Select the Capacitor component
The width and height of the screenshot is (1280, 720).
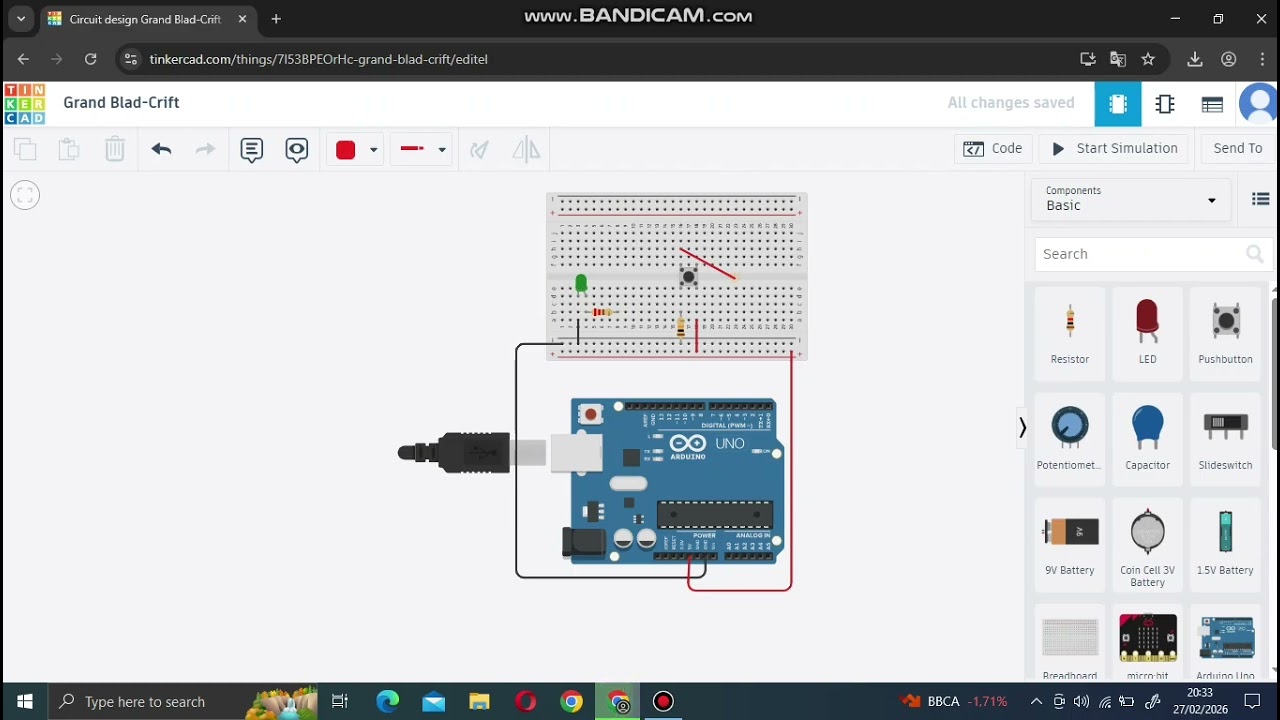[x=1147, y=438]
